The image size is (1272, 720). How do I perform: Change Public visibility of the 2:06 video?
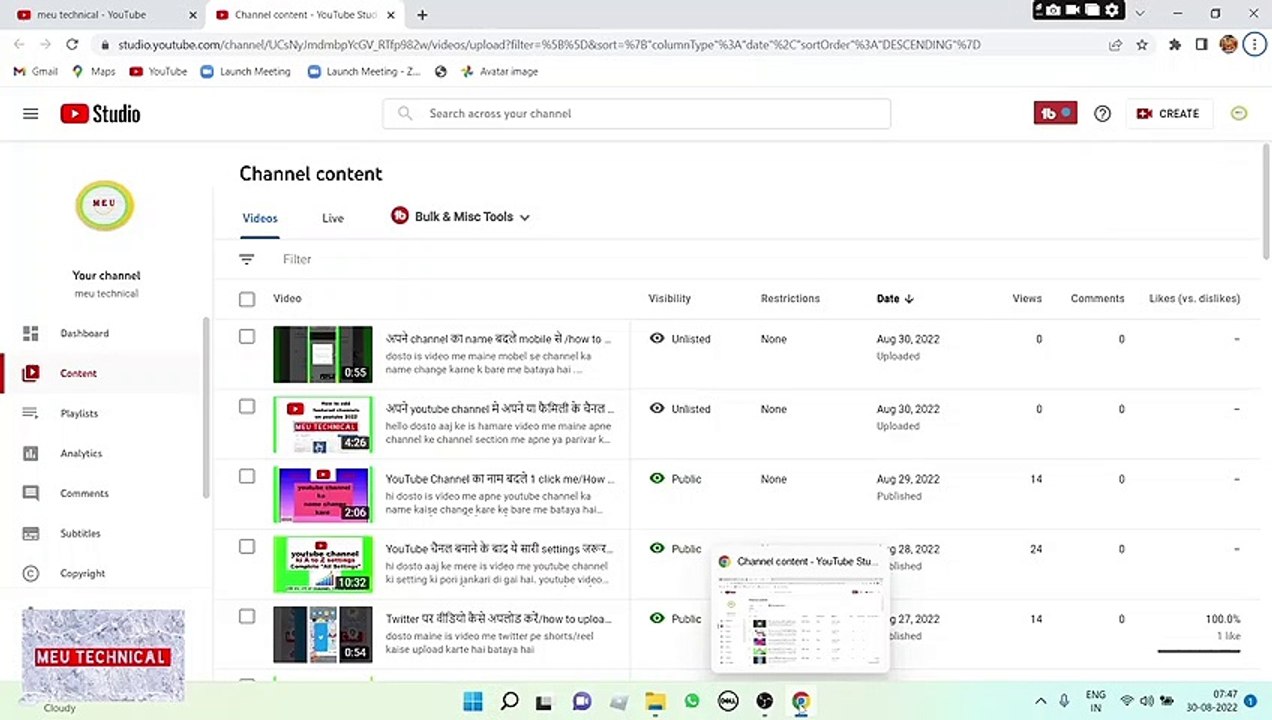coord(676,479)
